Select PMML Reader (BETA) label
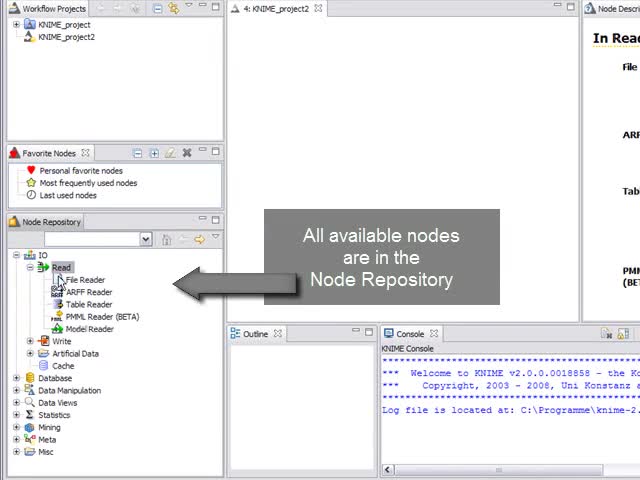640x480 pixels. (x=102, y=317)
